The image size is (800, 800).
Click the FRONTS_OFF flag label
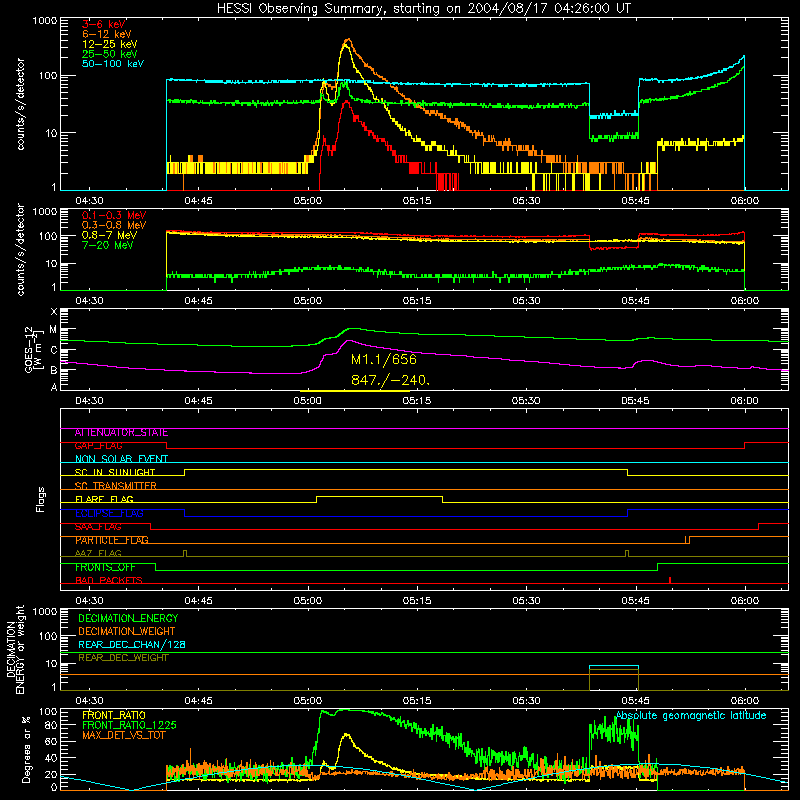click(x=105, y=567)
